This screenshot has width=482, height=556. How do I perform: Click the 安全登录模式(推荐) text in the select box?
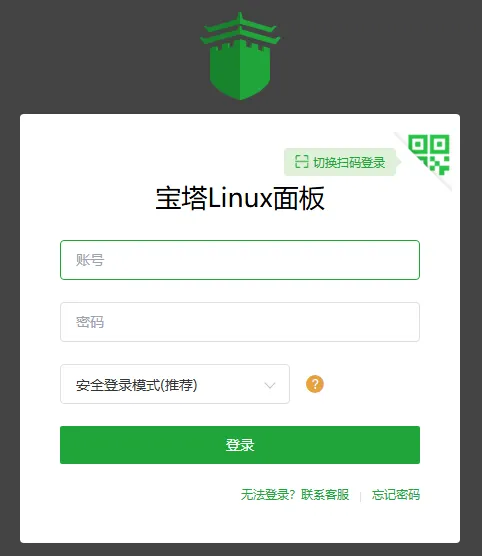pos(137,385)
